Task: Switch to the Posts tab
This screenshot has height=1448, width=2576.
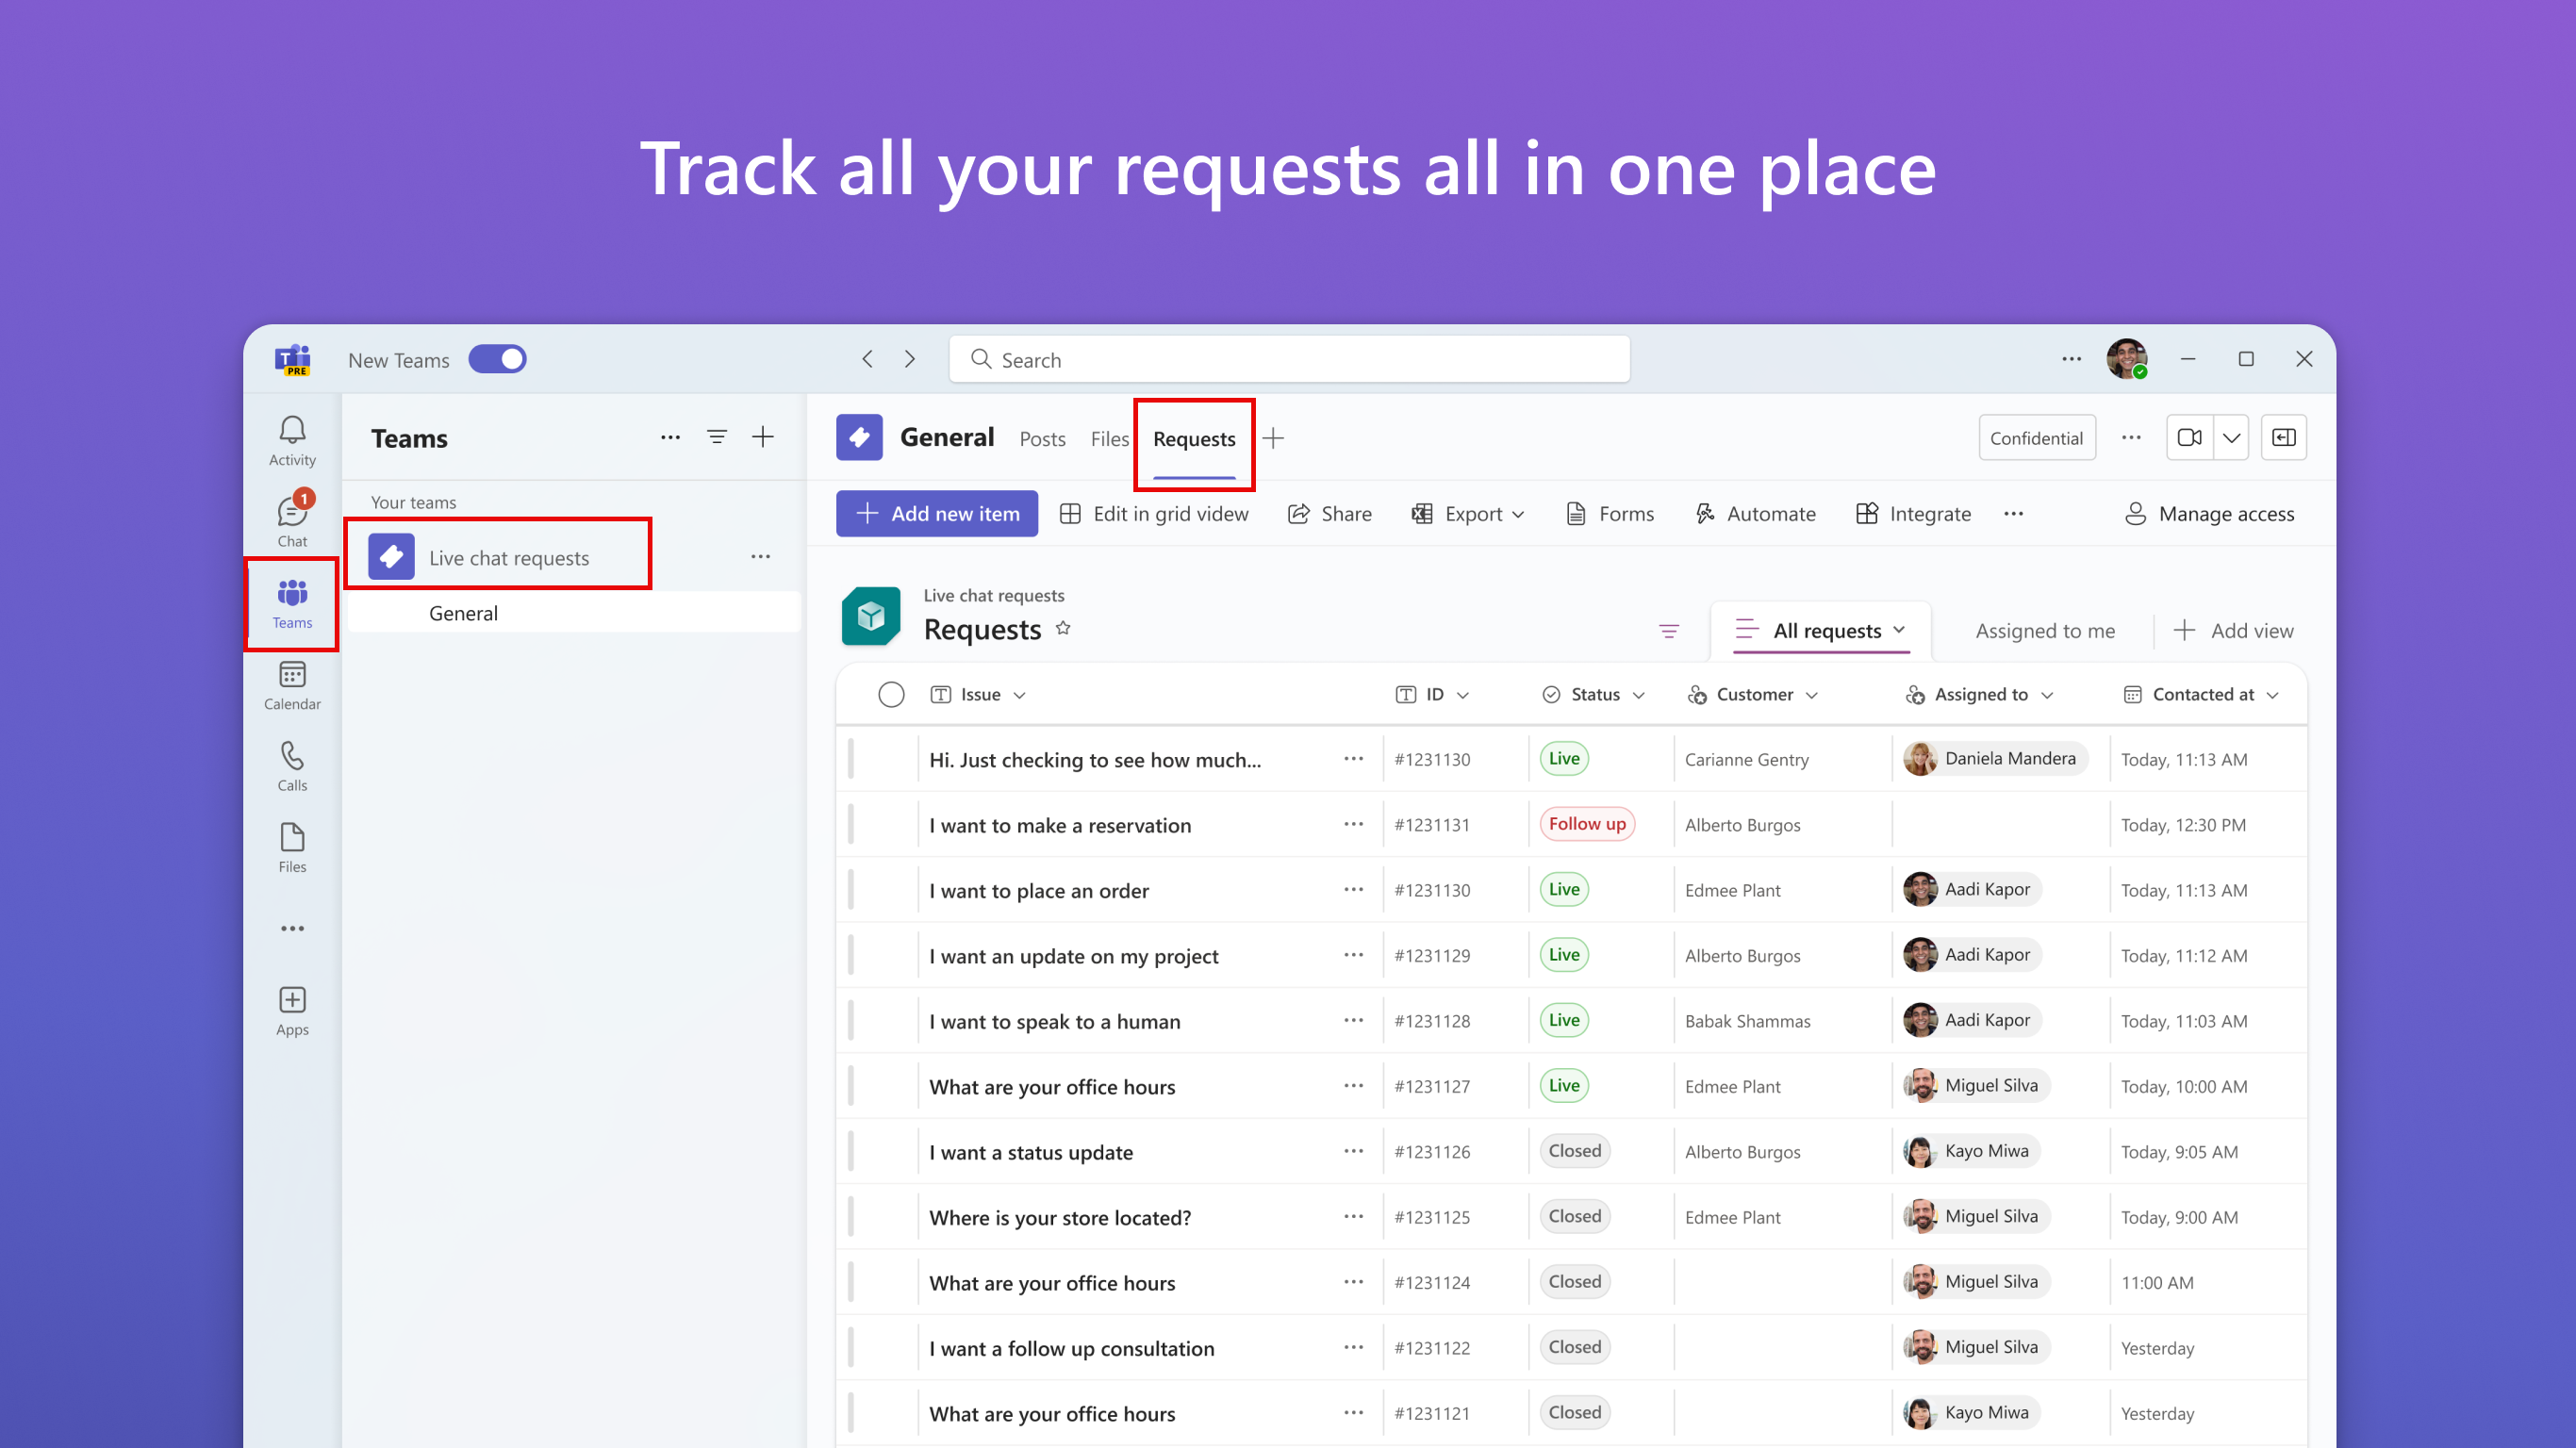Action: tap(1042, 439)
